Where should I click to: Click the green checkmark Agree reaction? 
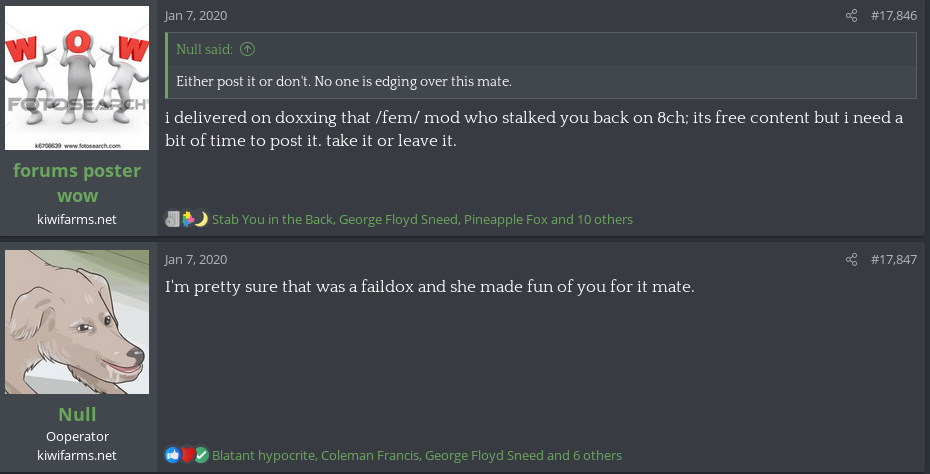(201, 455)
